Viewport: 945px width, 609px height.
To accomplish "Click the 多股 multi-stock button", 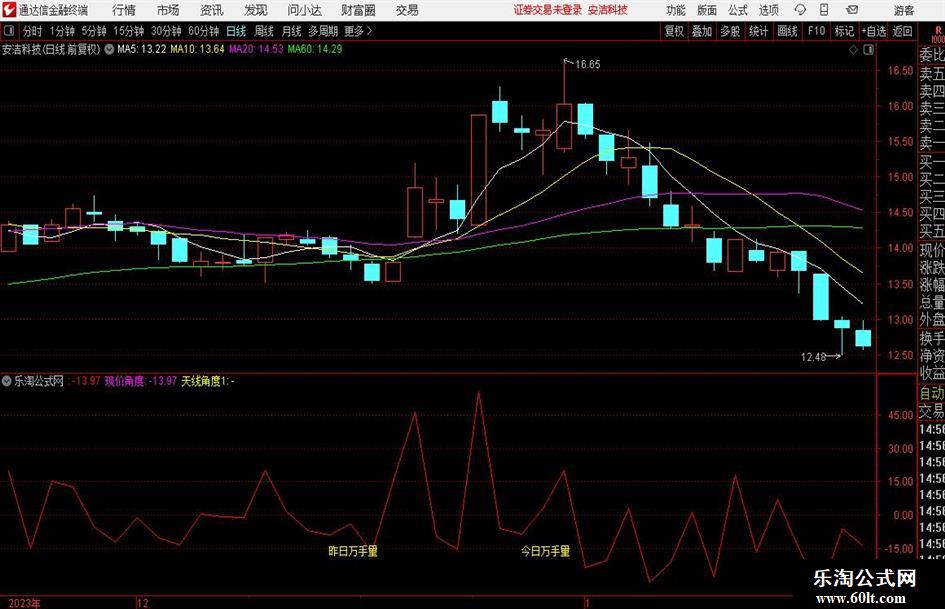I will [x=730, y=31].
